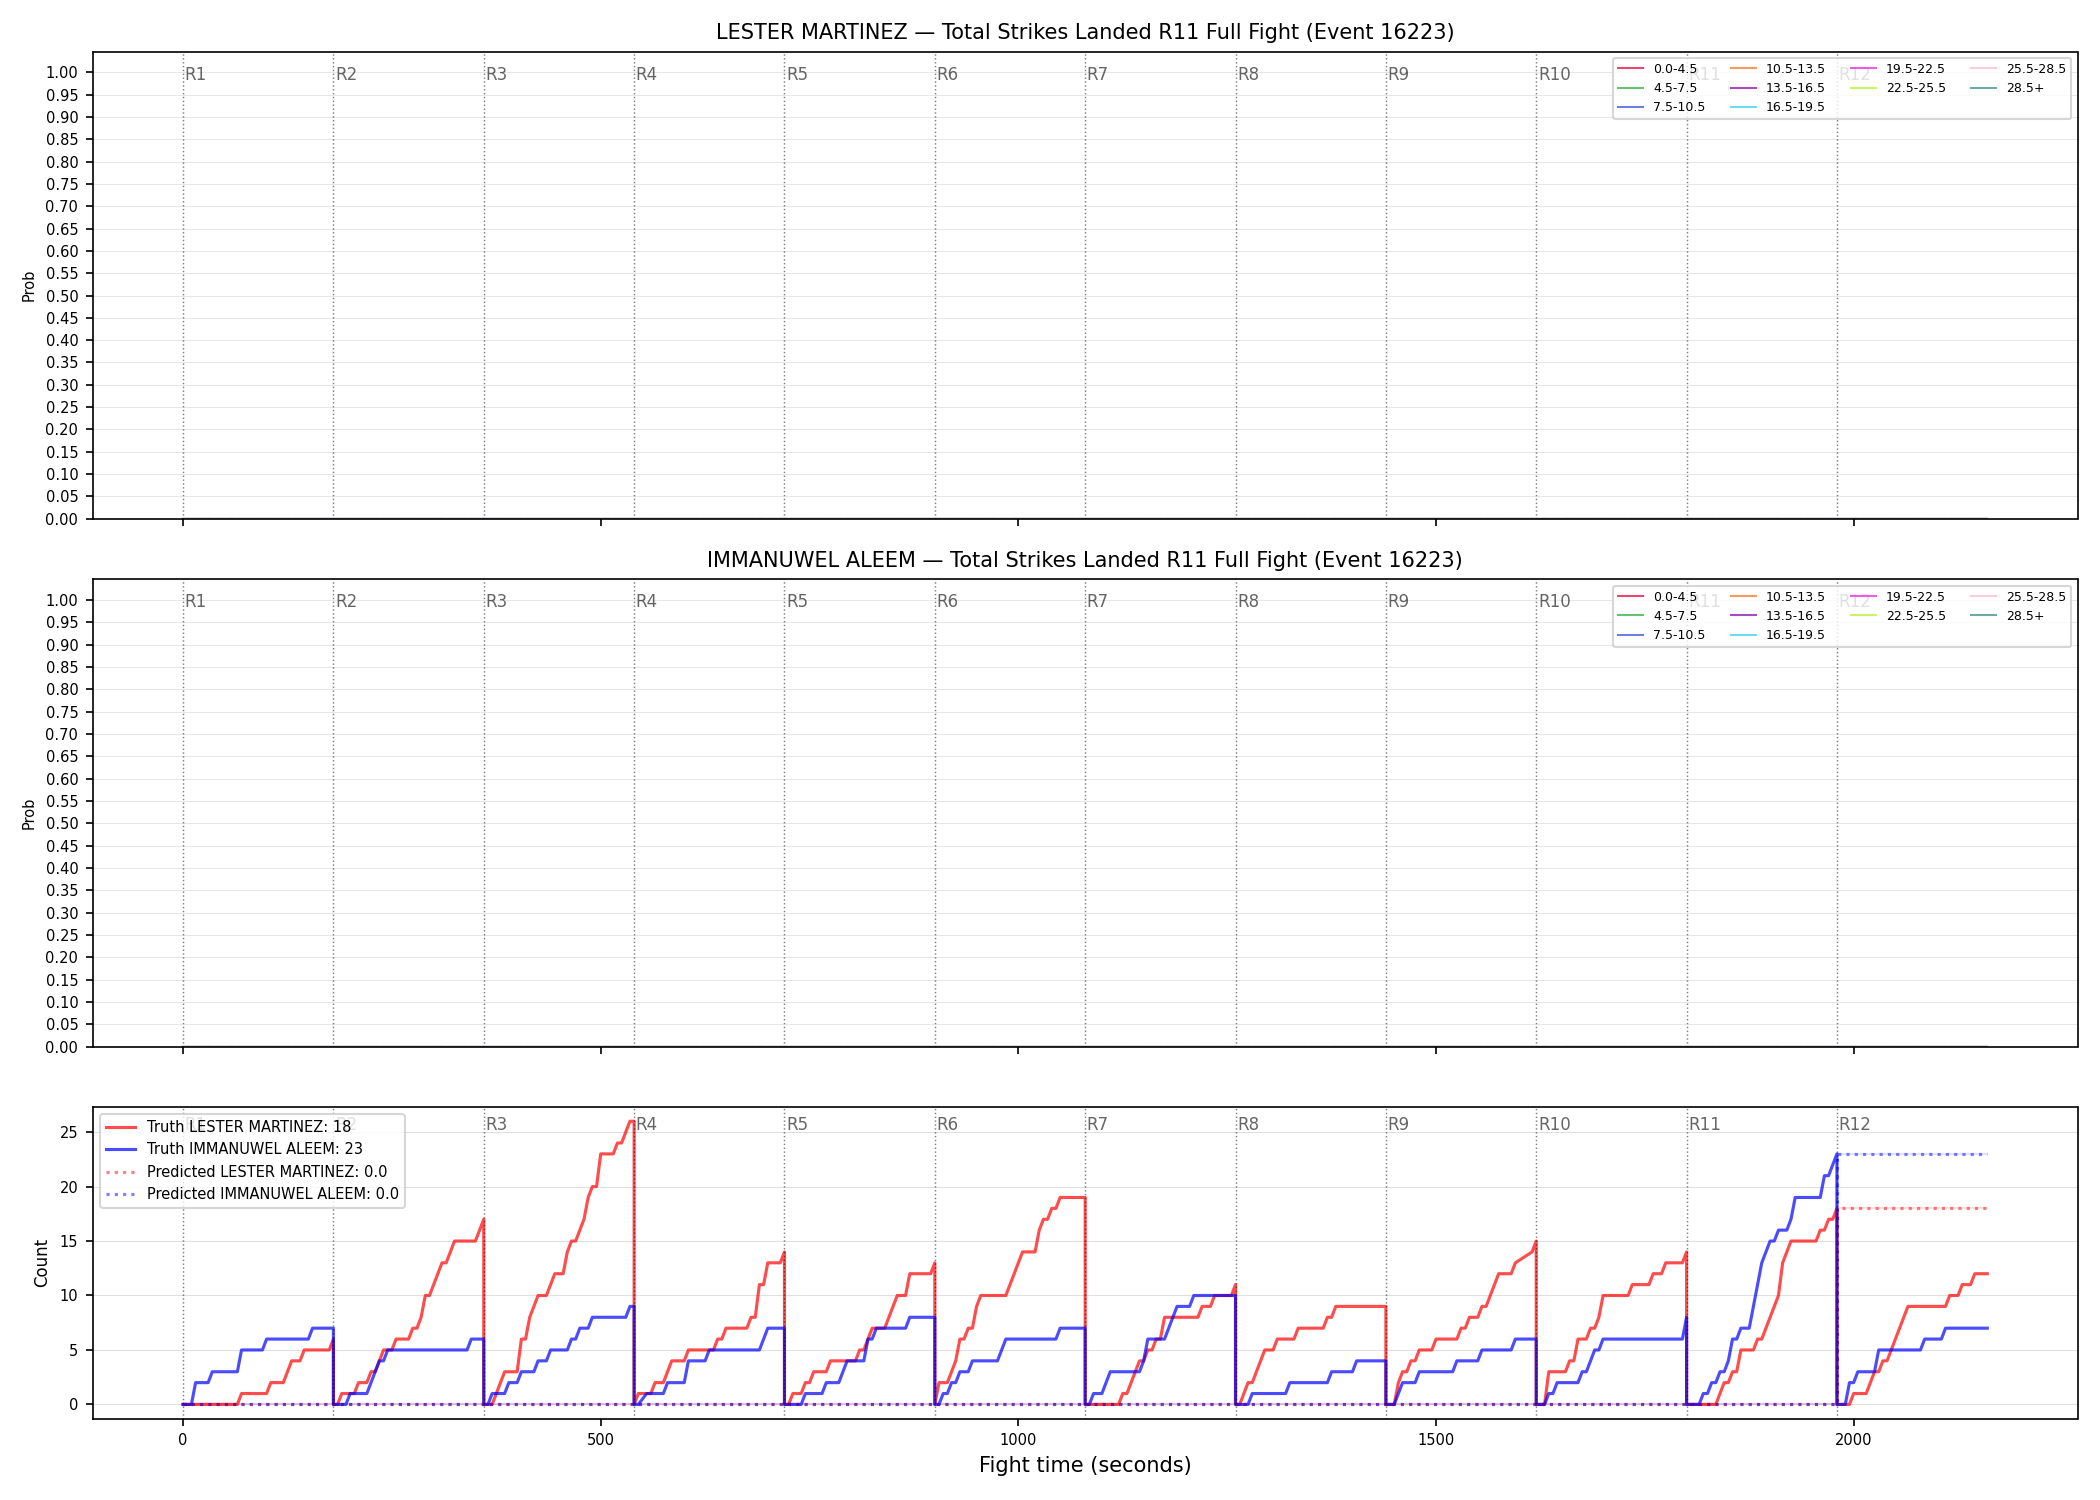Click blue dotted predicted line ending at 23
2100x1500 pixels.
1912,1154
